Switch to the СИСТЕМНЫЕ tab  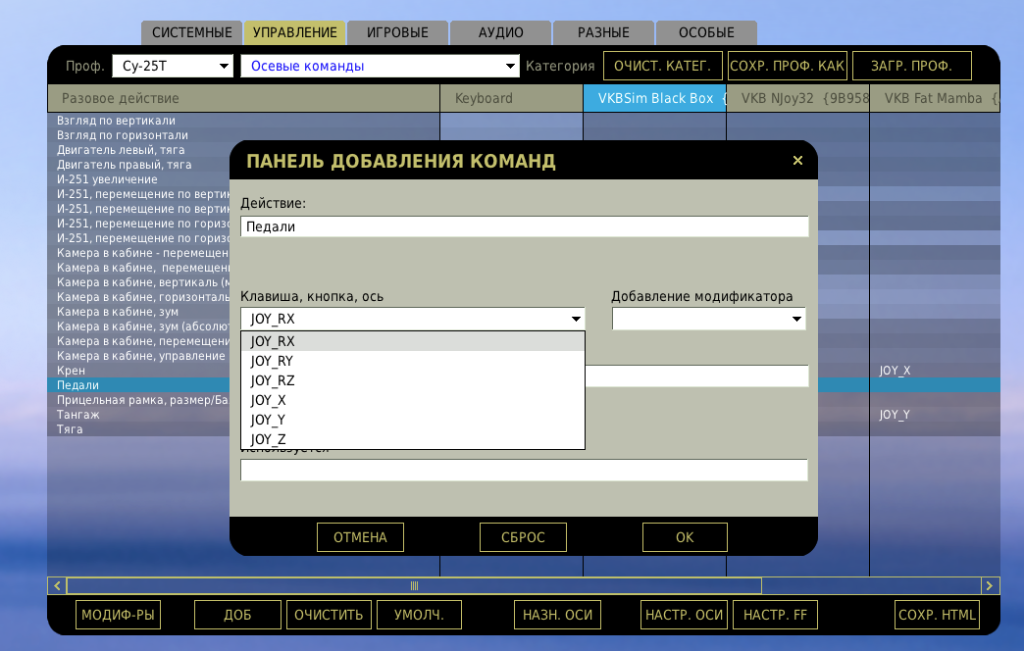[192, 33]
